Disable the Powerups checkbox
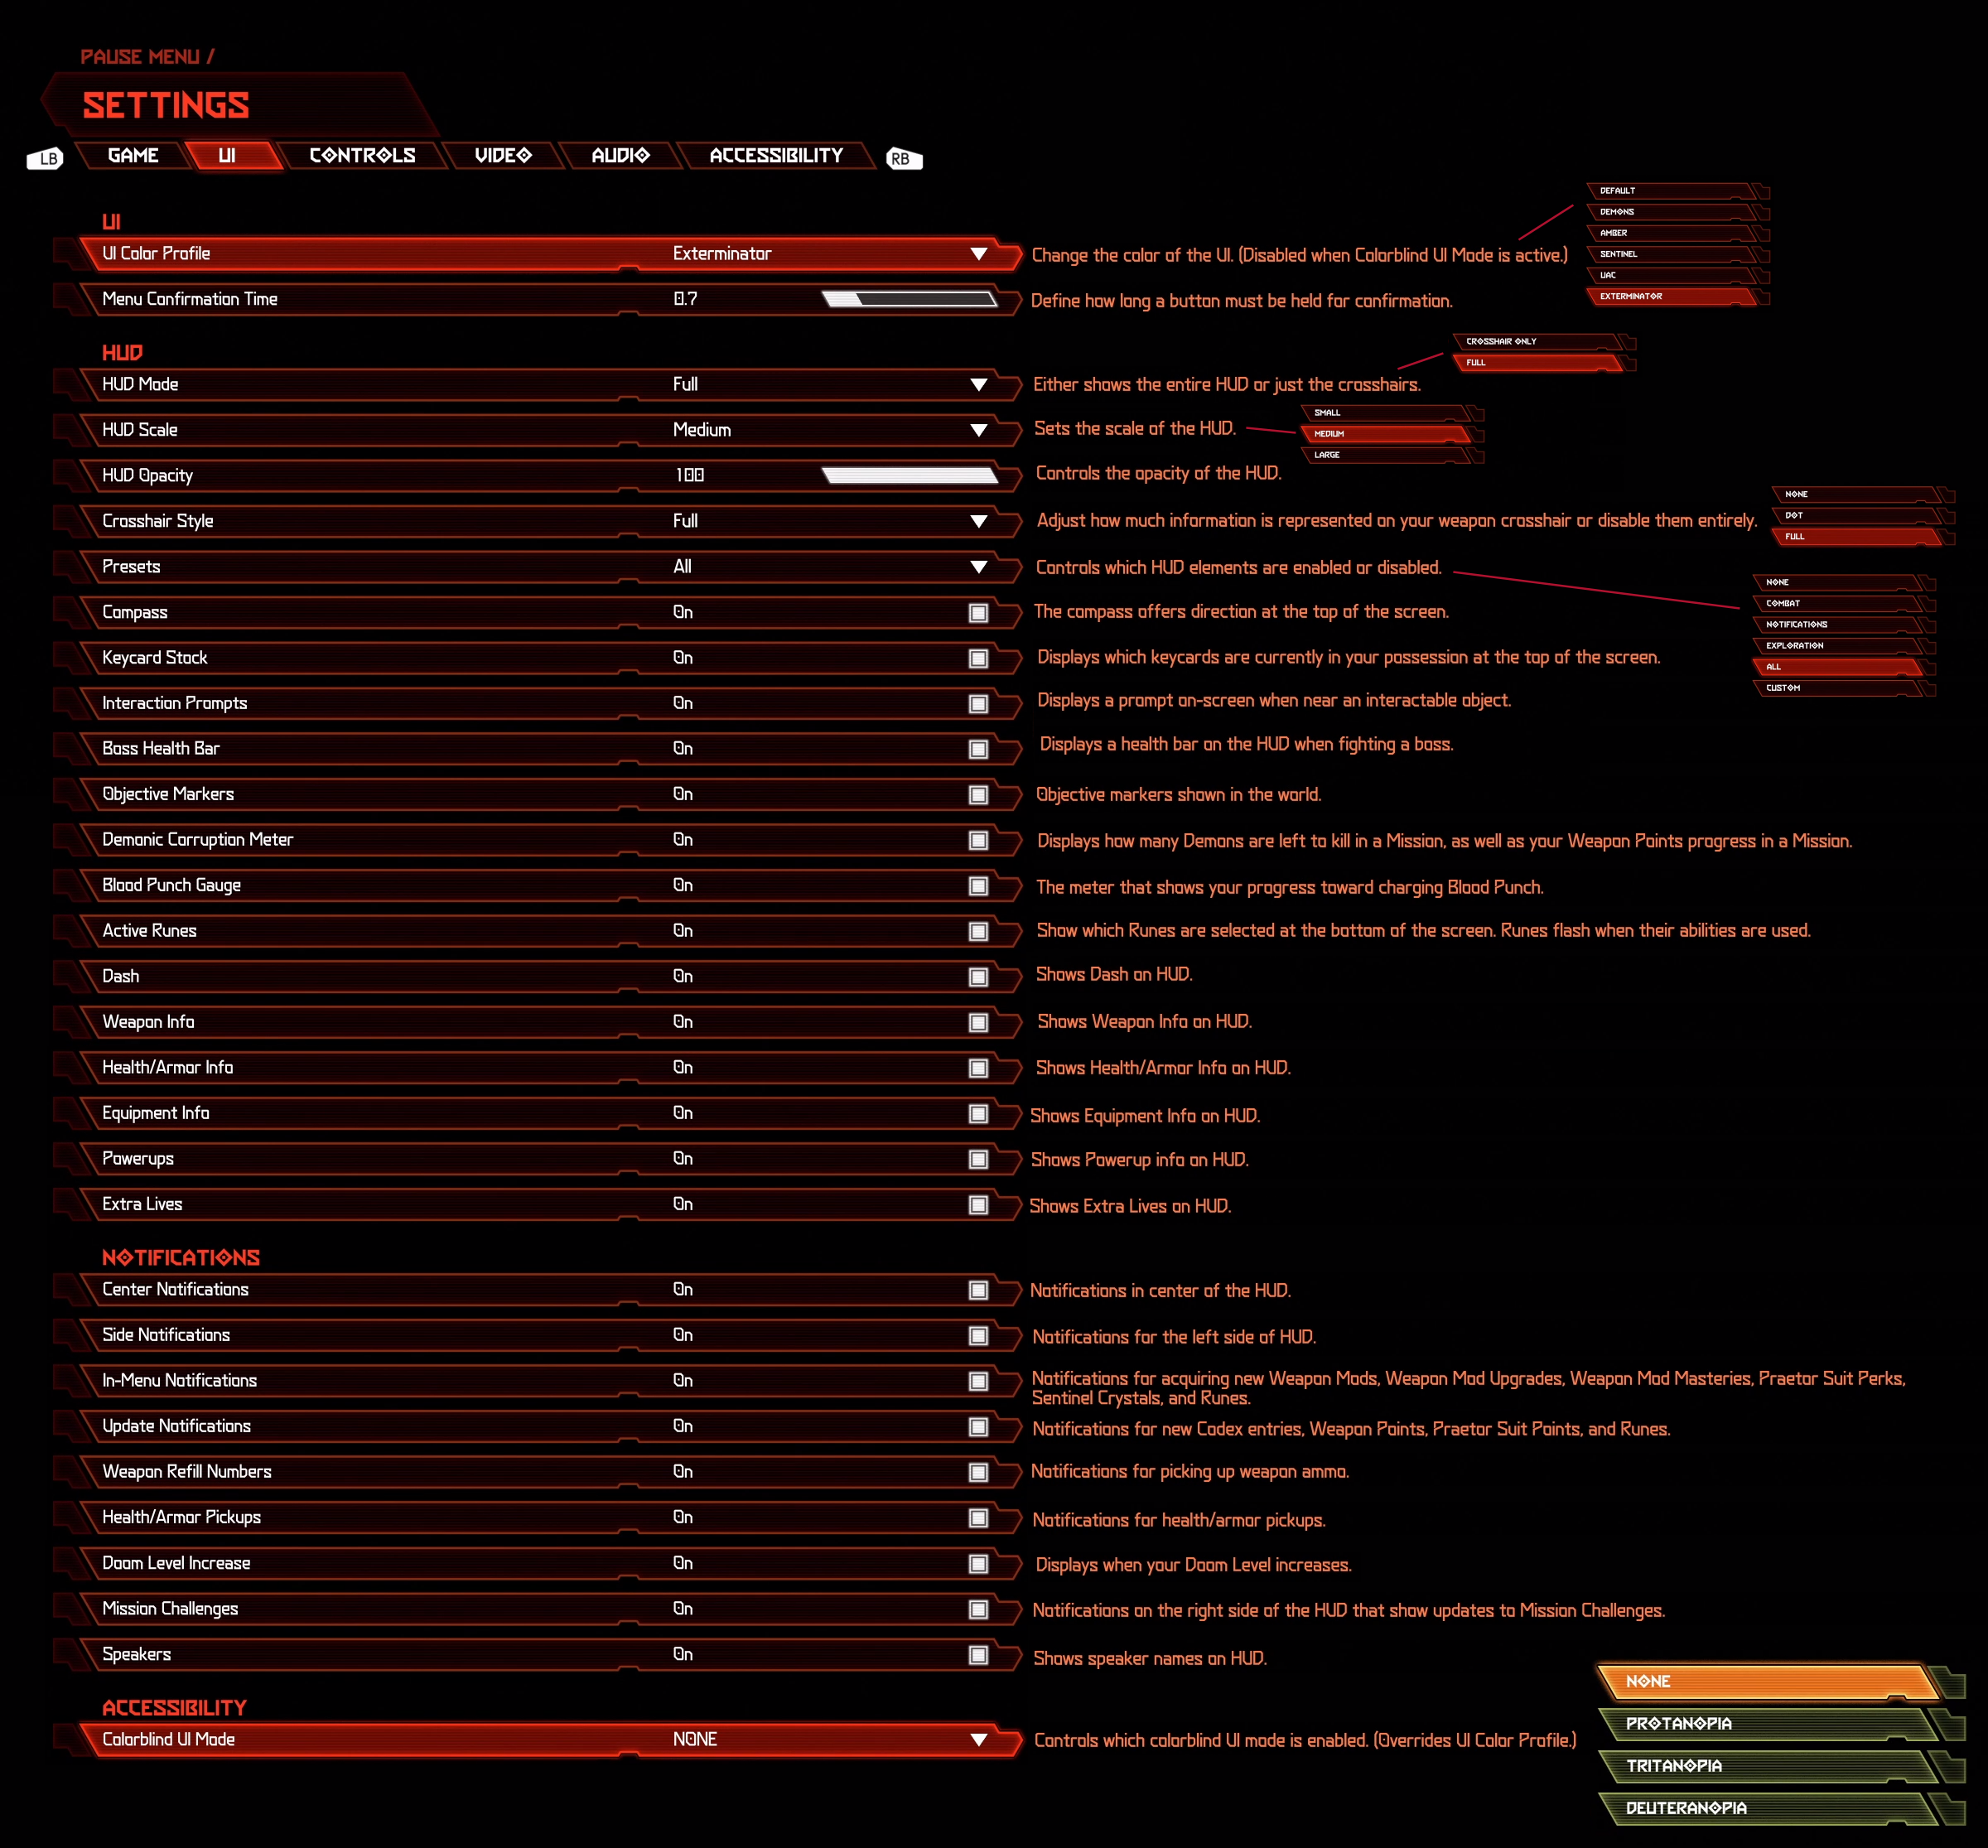This screenshot has width=1988, height=1848. coord(978,1159)
